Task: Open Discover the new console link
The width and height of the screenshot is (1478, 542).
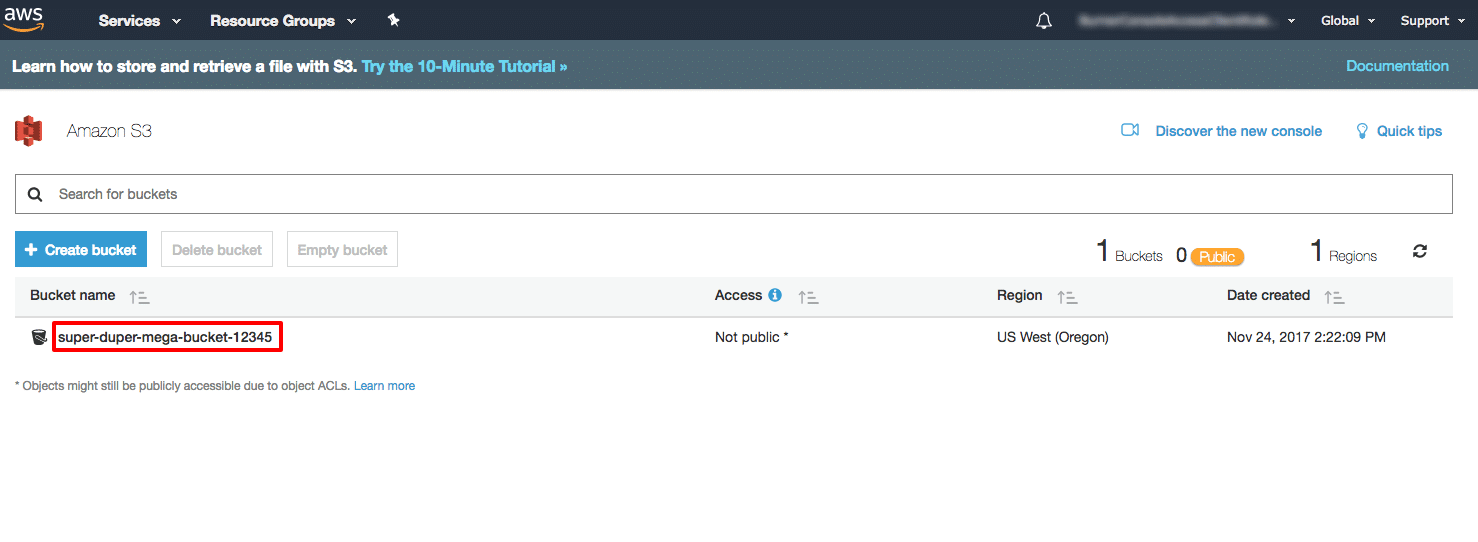Action: pos(1238,131)
